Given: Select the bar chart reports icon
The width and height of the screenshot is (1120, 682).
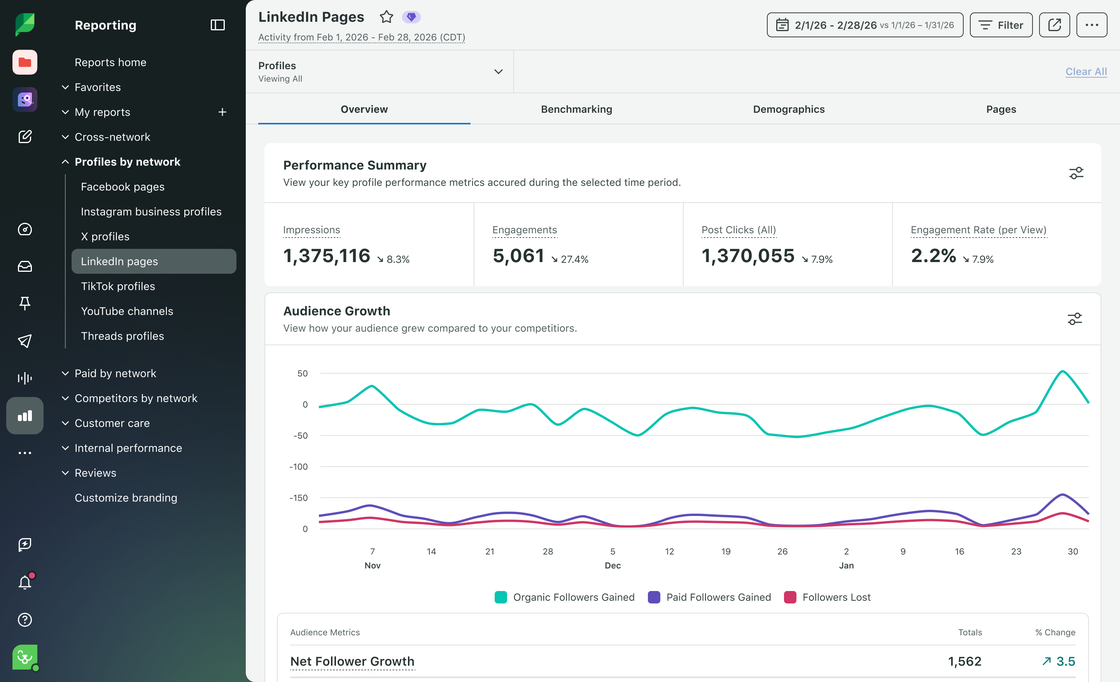Looking at the screenshot, I should click(25, 416).
